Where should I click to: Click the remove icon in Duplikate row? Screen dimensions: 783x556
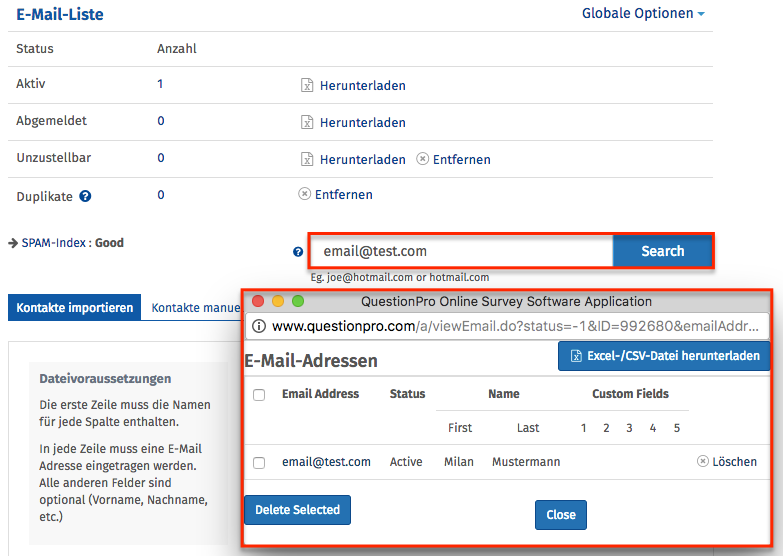click(304, 193)
